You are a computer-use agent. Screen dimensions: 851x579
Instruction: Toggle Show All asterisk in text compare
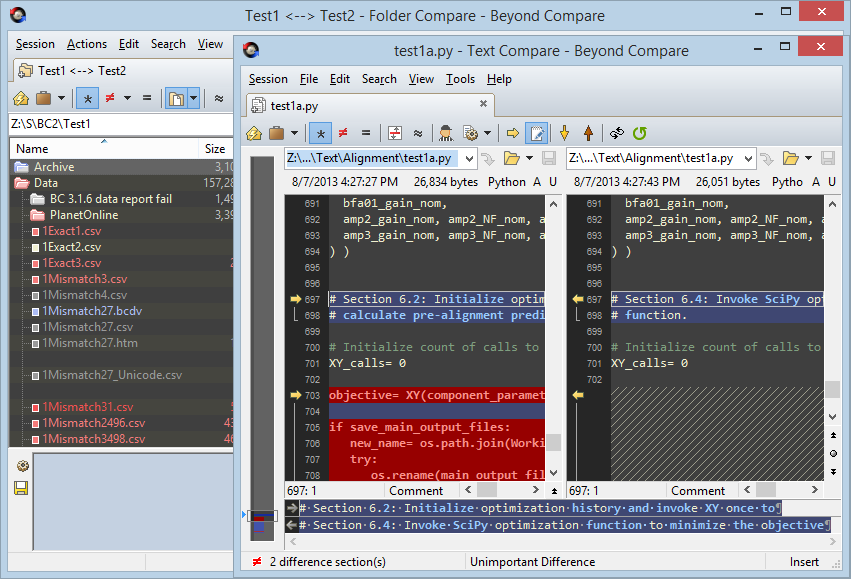[x=320, y=132]
